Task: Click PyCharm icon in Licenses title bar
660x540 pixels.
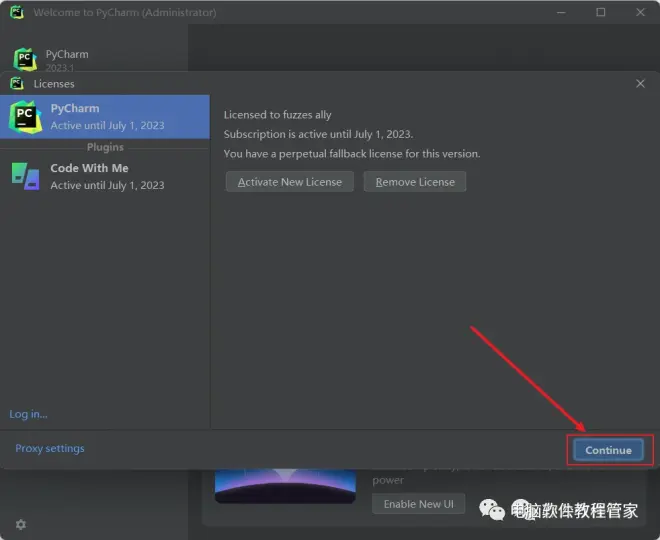Action: pyautogui.click(x=17, y=83)
